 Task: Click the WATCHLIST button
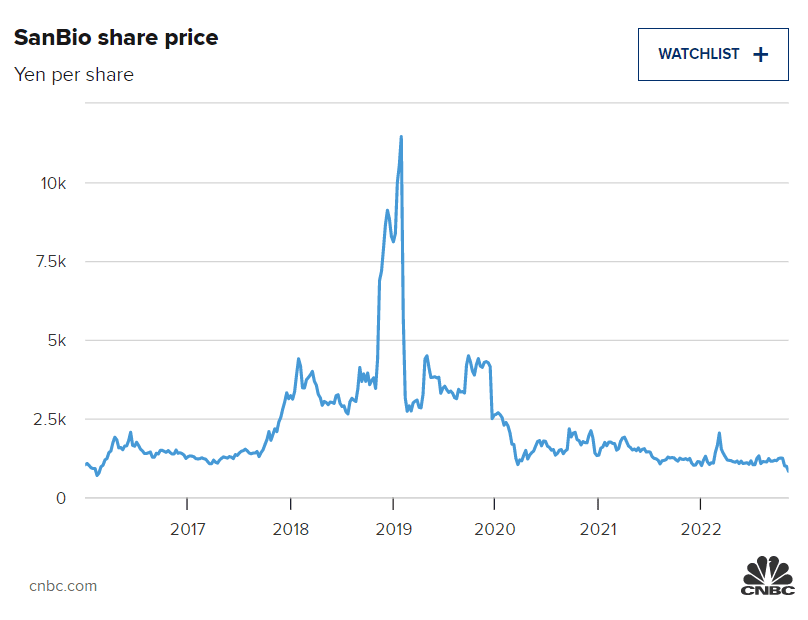(x=712, y=54)
